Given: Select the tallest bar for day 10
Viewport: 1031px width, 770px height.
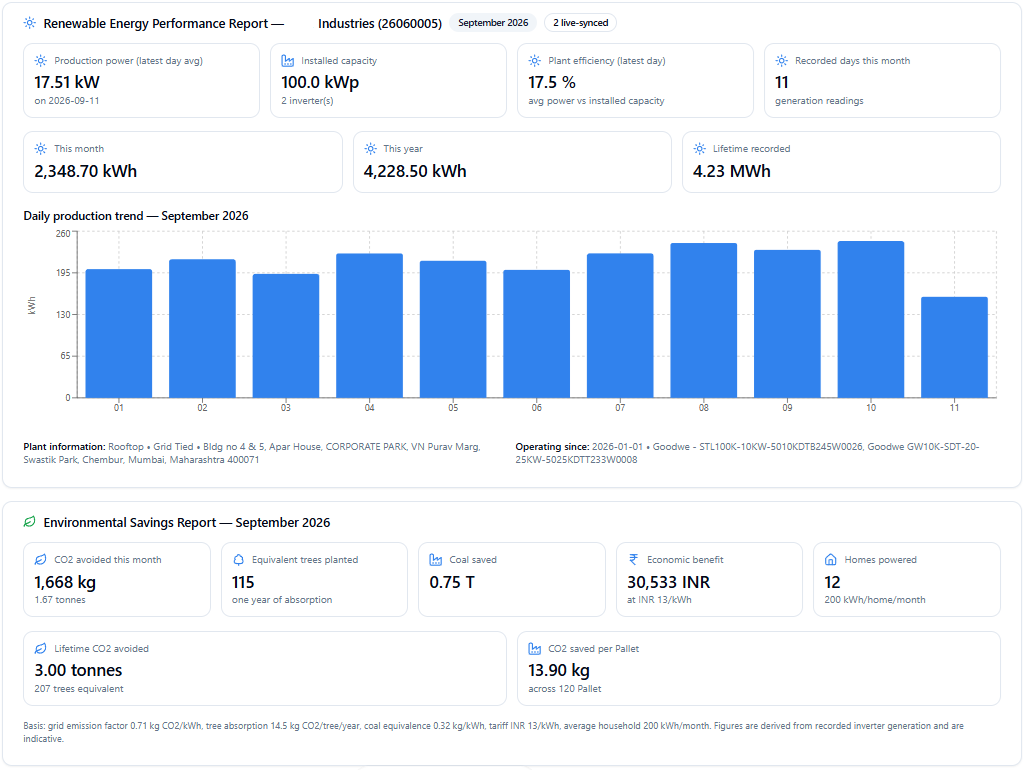Looking at the screenshot, I should point(871,320).
